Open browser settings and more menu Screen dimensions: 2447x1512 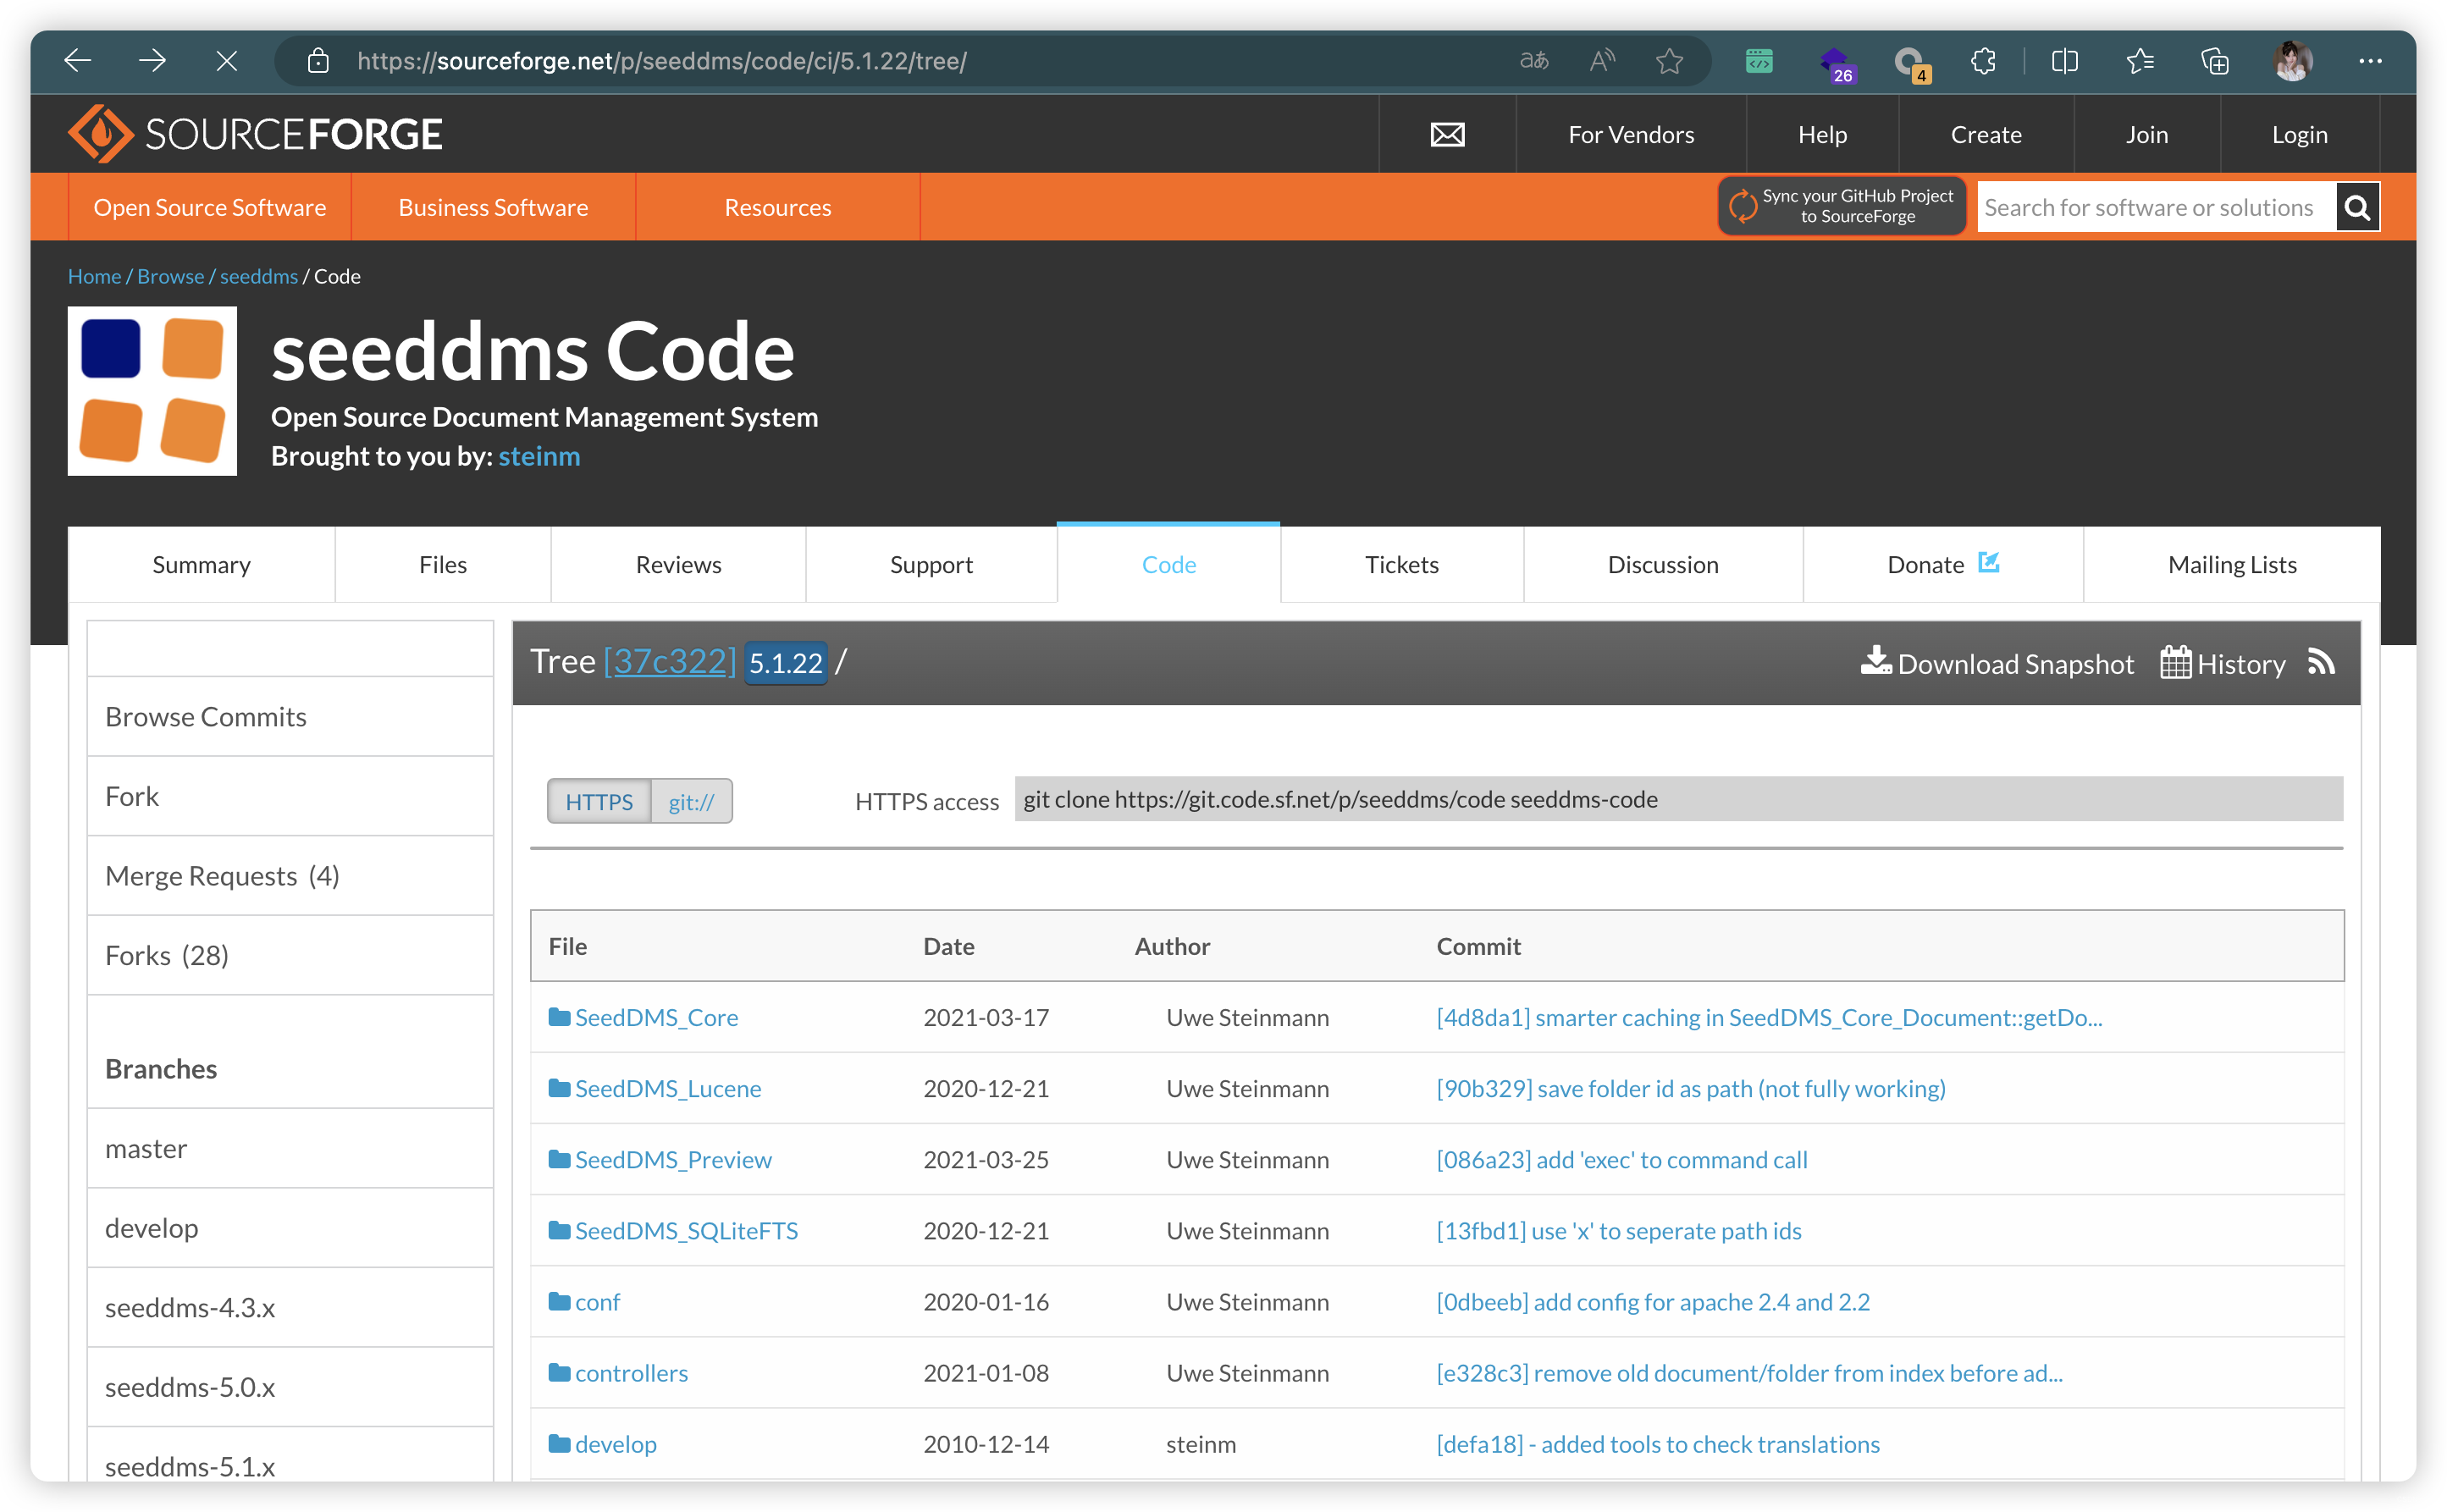pos(2369,61)
